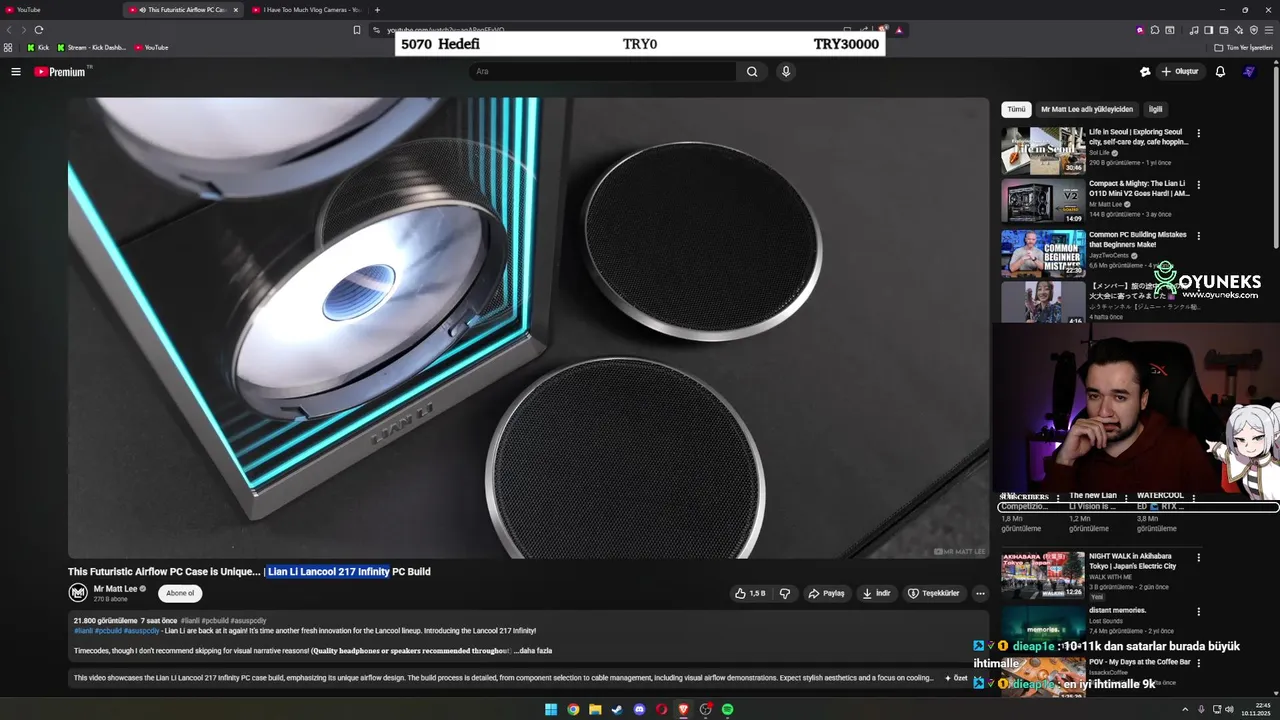Image resolution: width=1280 pixels, height=720 pixels.
Task: Open NIGHT WALK in Akihabara thumbnail
Action: point(1043,575)
